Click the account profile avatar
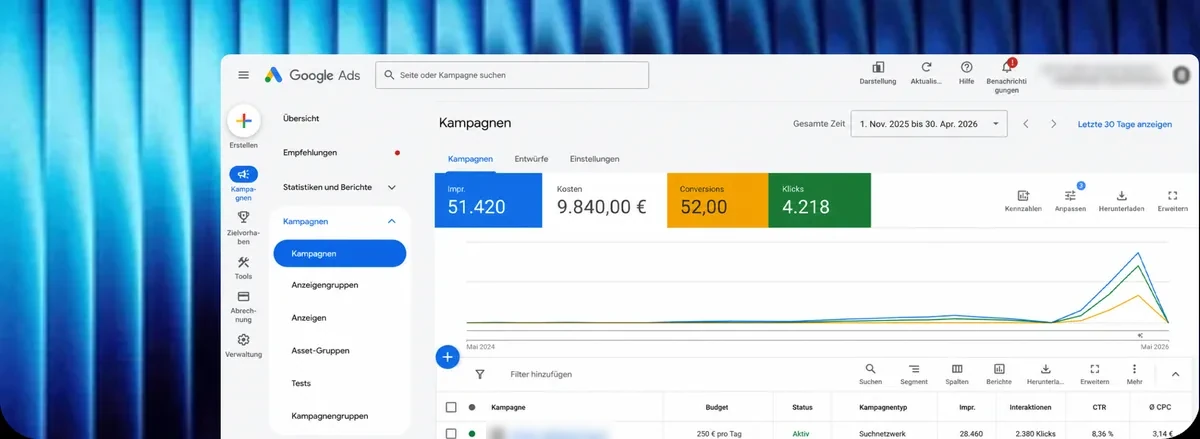The height and width of the screenshot is (439, 1200). click(1181, 74)
